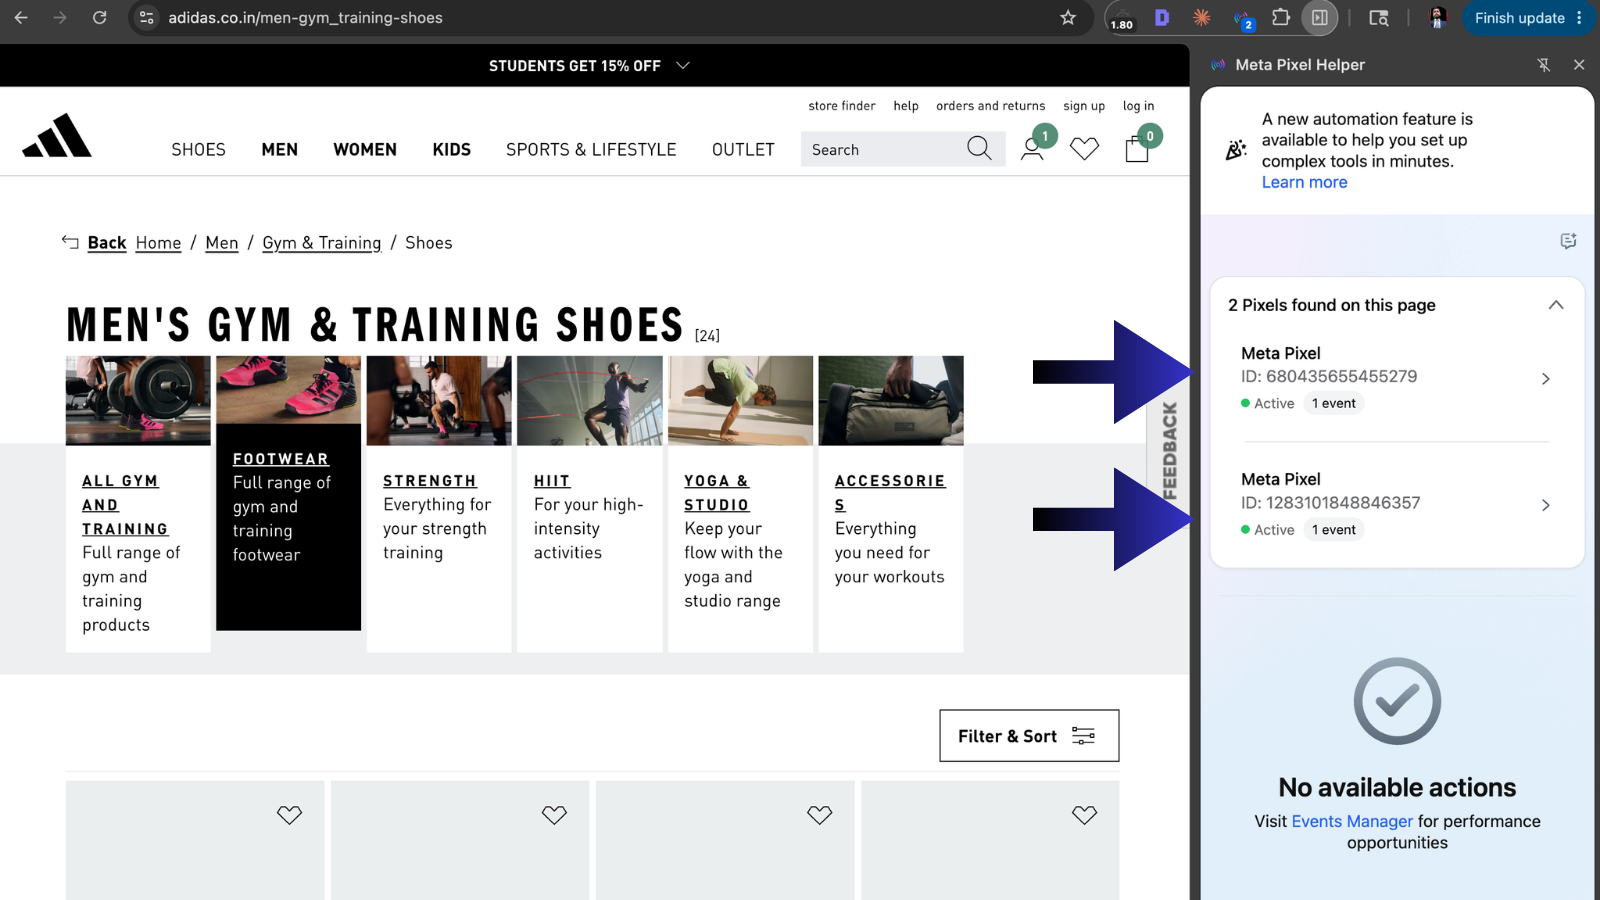
Task: Open the browser profile avatar
Action: 1437,18
